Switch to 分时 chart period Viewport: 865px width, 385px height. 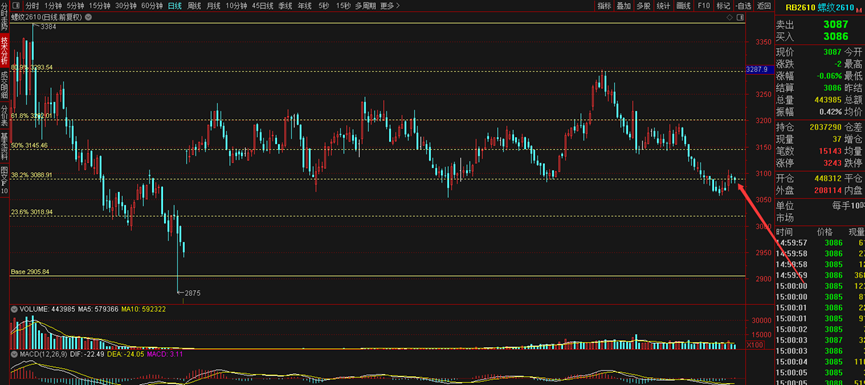point(33,6)
